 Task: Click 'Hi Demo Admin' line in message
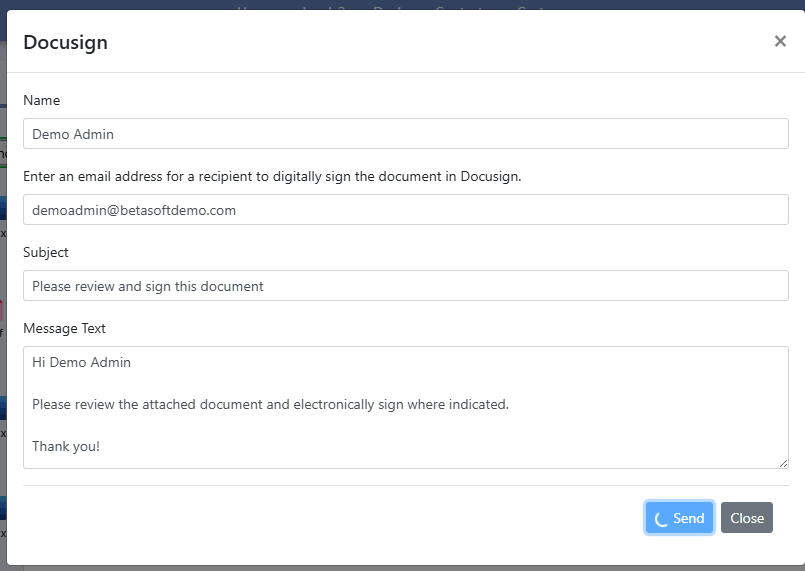coord(81,362)
